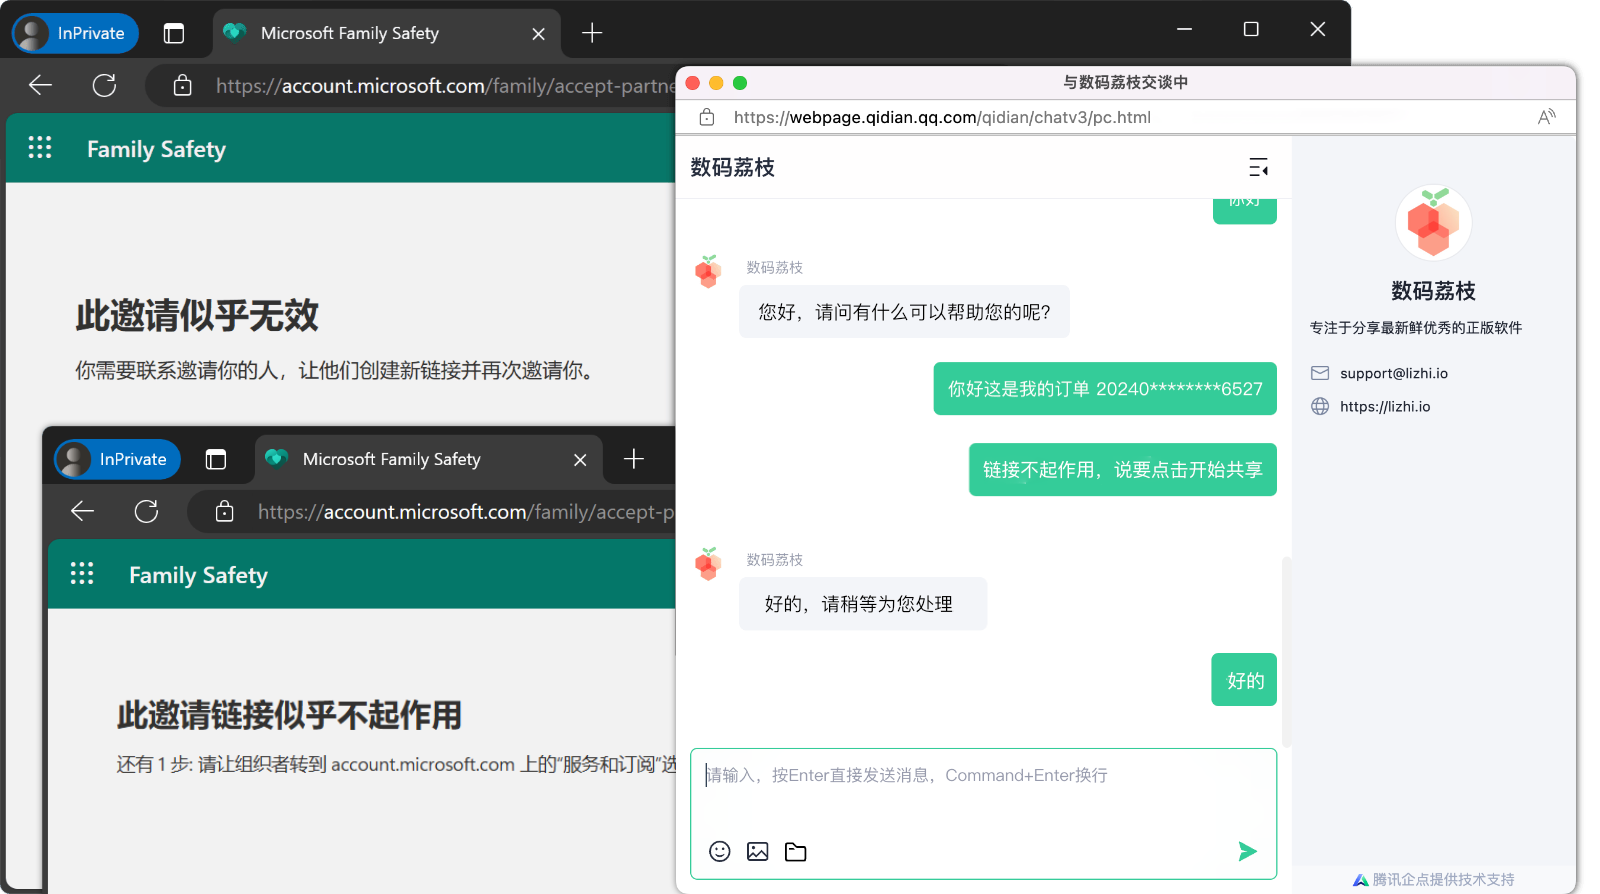Refresh page in top Edge window
Image resolution: width=1600 pixels, height=894 pixels.
(x=104, y=85)
